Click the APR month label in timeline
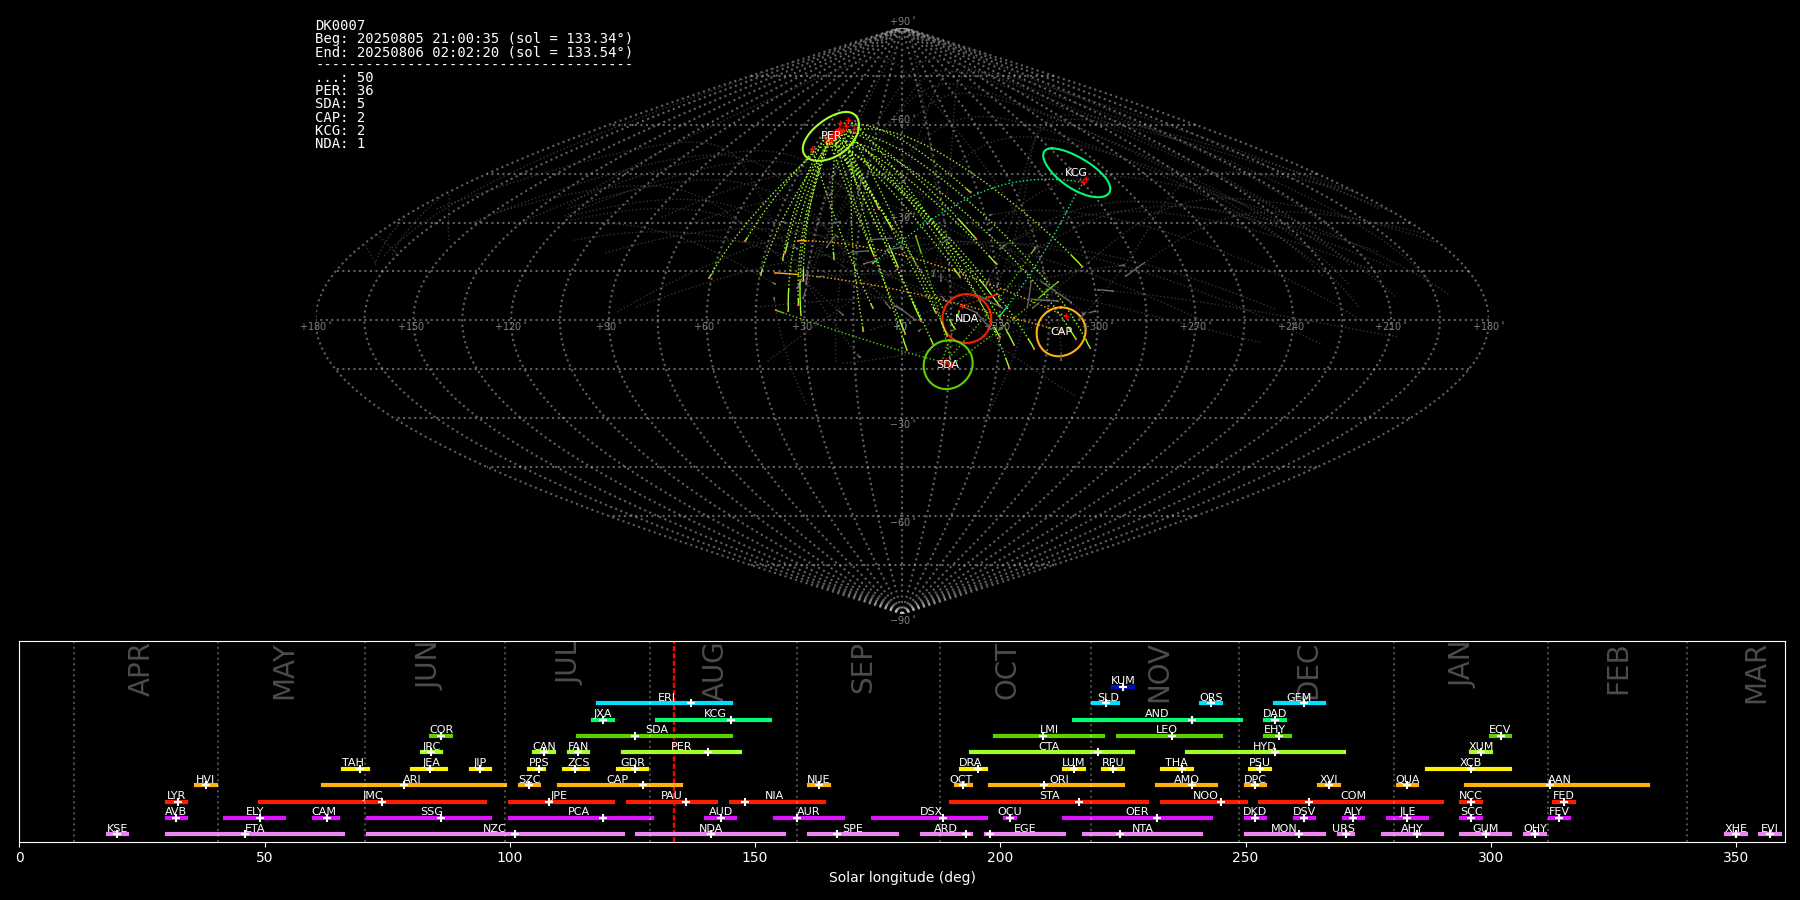The image size is (1800, 900). (x=140, y=670)
